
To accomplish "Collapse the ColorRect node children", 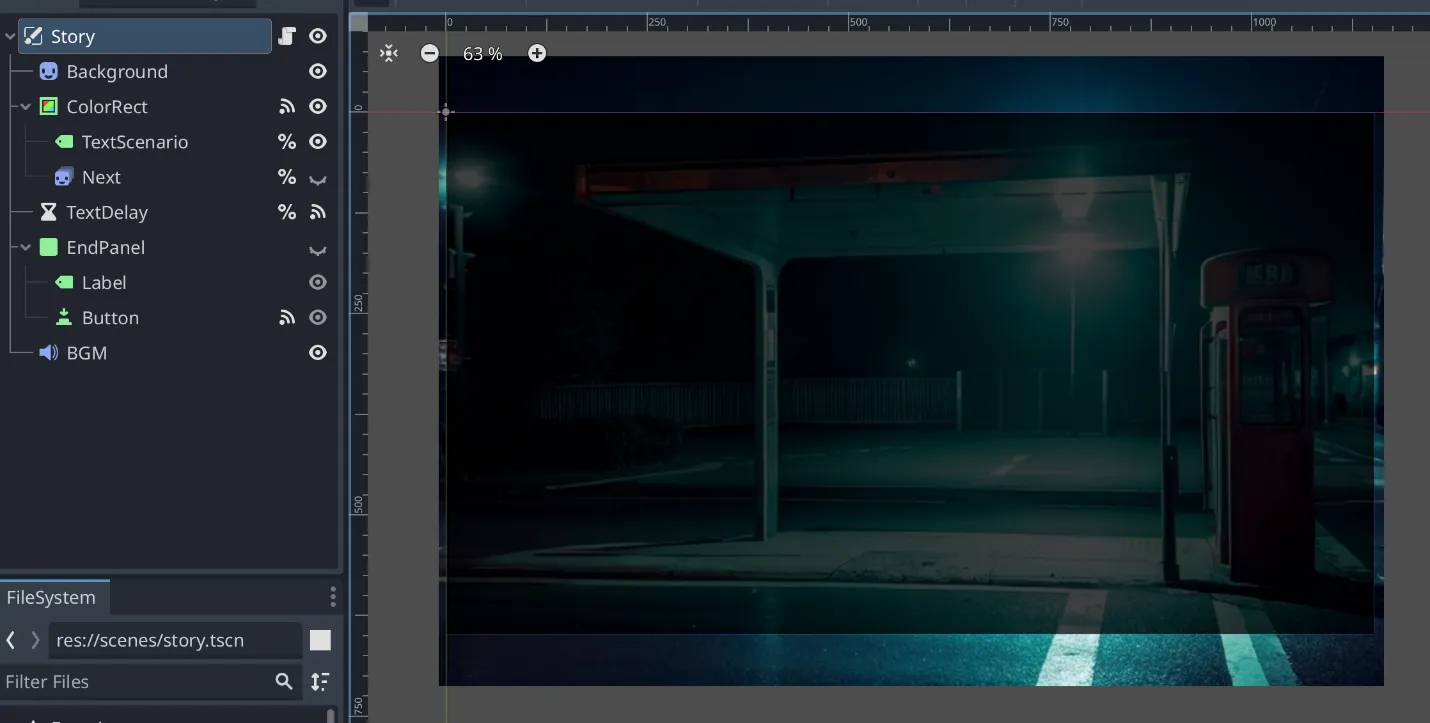I will 26,107.
